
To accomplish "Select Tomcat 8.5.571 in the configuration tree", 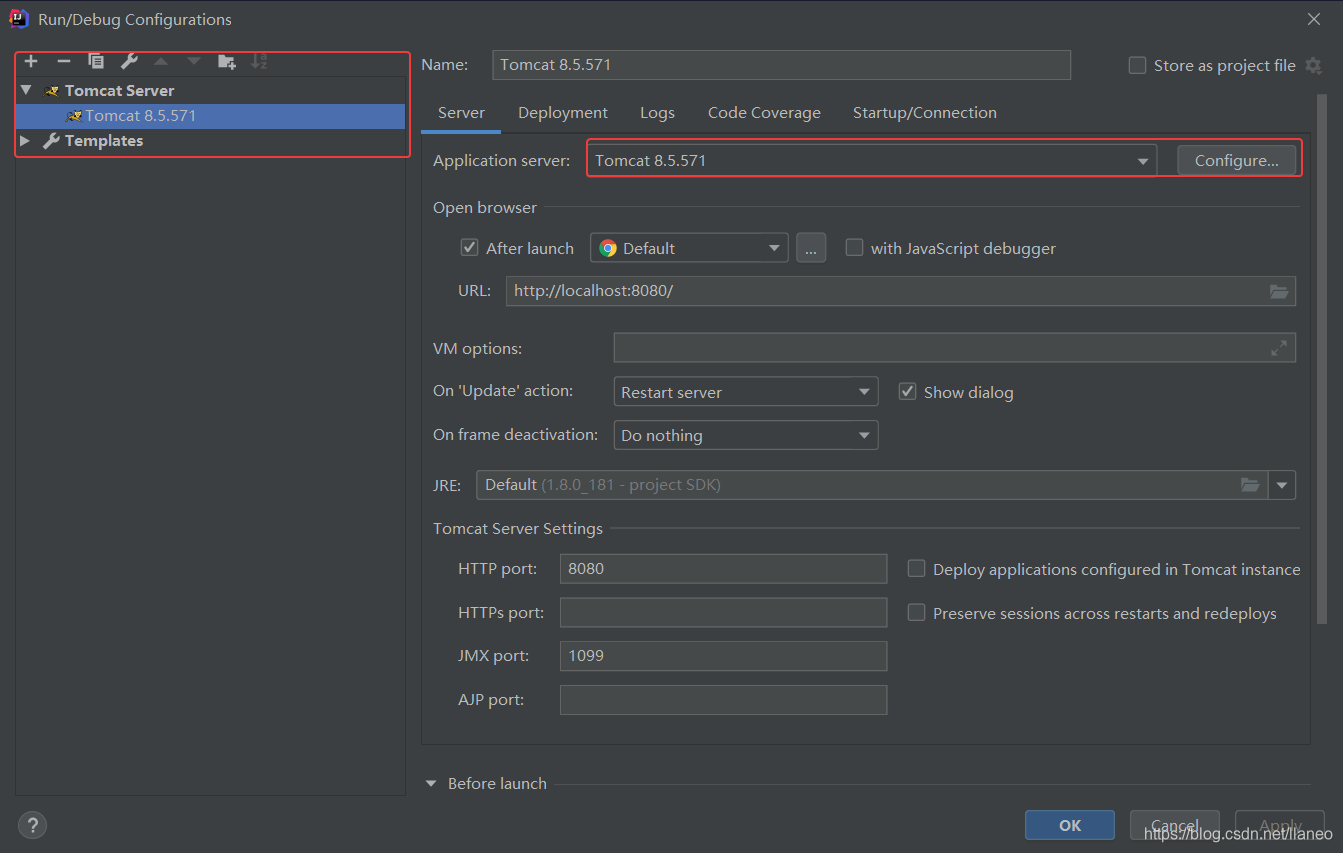I will 210,116.
